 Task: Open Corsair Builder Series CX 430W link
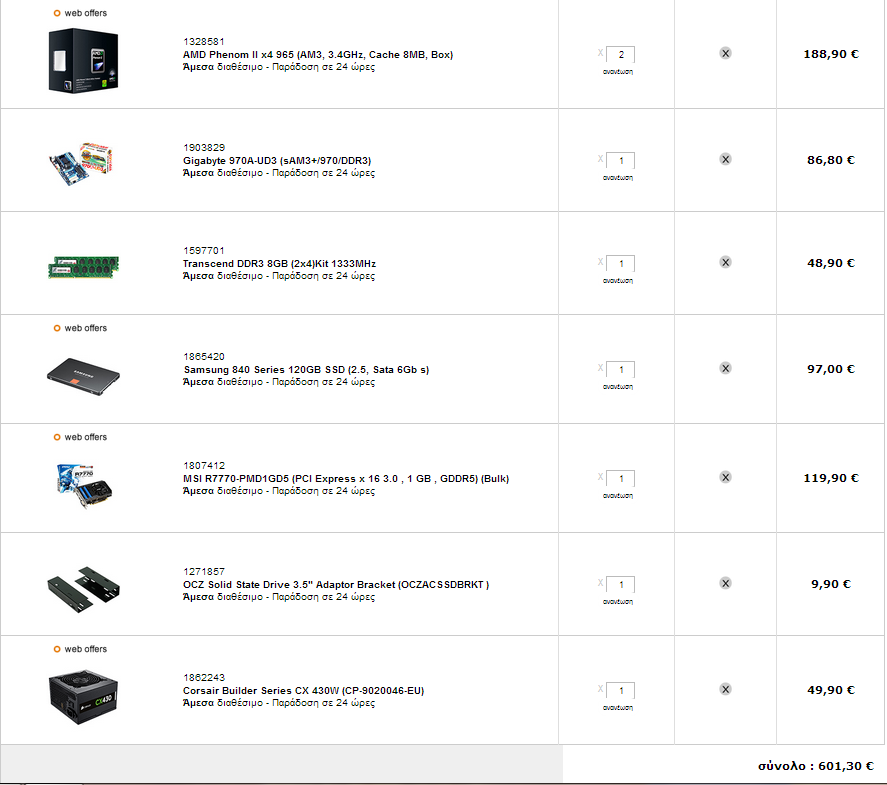click(x=303, y=691)
